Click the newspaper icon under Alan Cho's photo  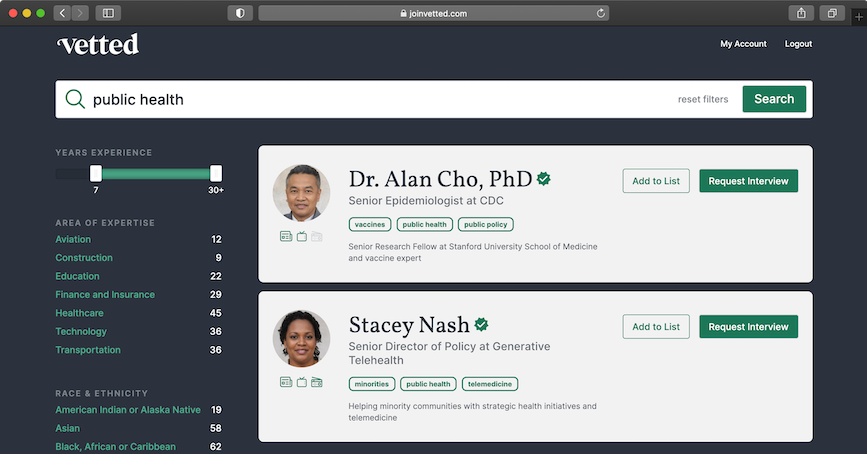286,237
